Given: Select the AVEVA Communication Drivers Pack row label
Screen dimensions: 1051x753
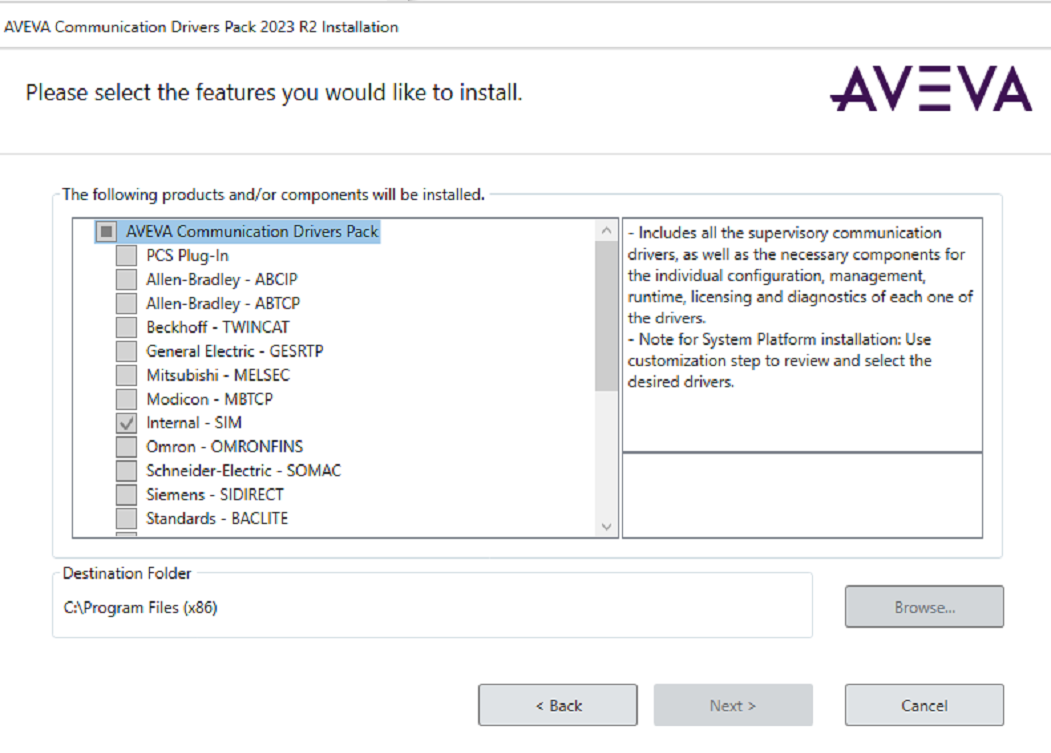Looking at the screenshot, I should (x=252, y=231).
